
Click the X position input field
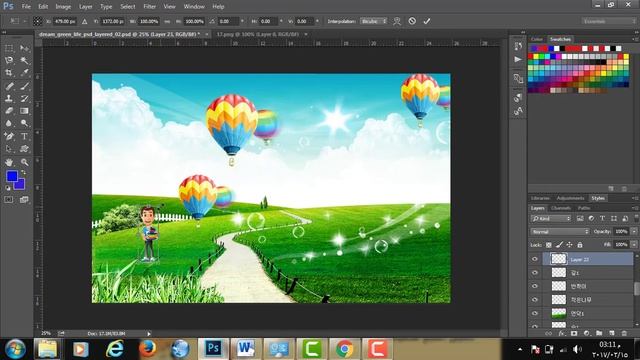point(64,21)
